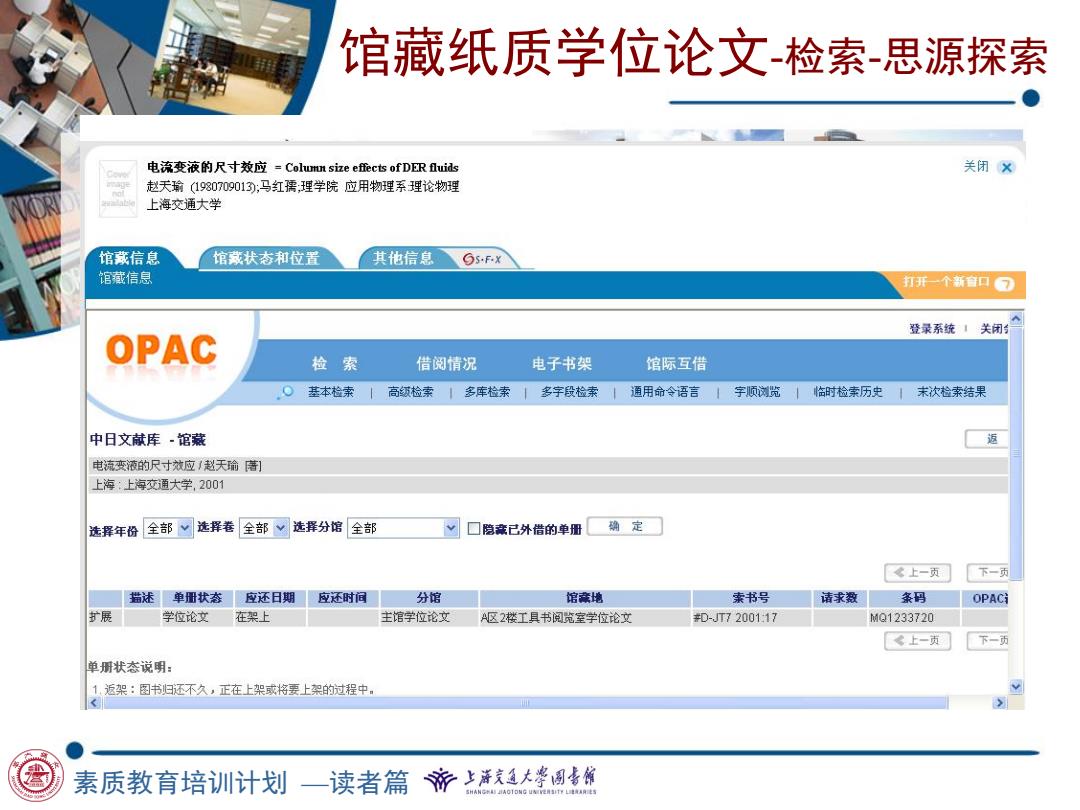Switch to the 馆藏信息 tab
Screen dimensions: 1080x810
pyautogui.click(x=129, y=258)
